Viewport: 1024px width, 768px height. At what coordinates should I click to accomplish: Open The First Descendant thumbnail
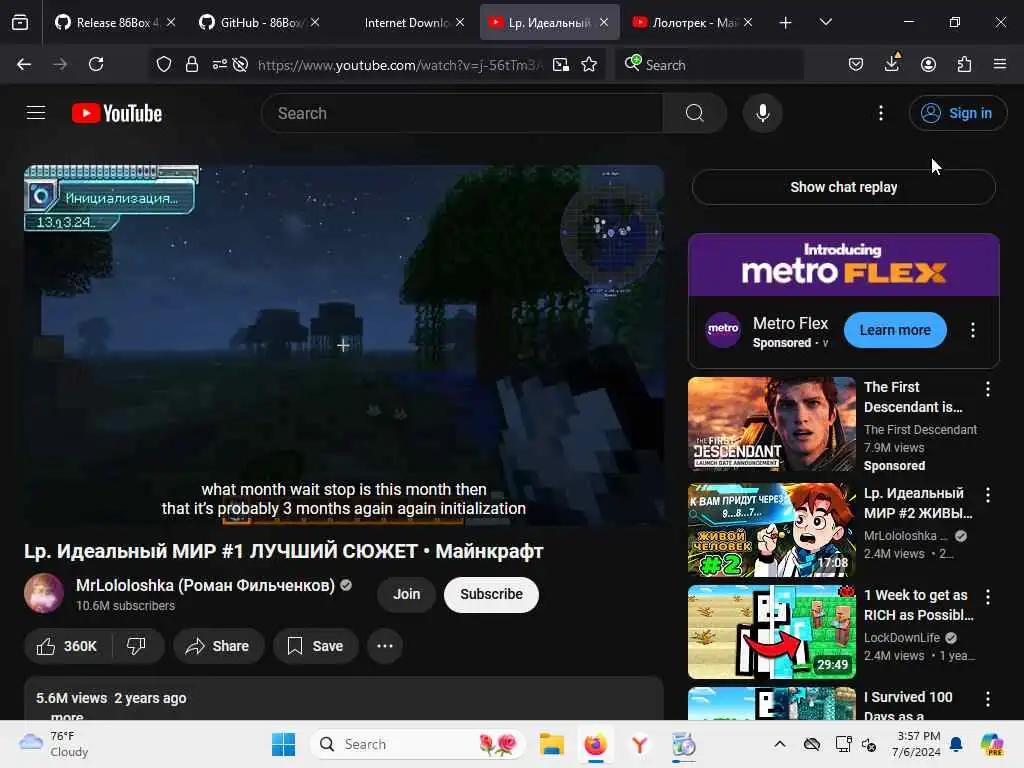771,424
